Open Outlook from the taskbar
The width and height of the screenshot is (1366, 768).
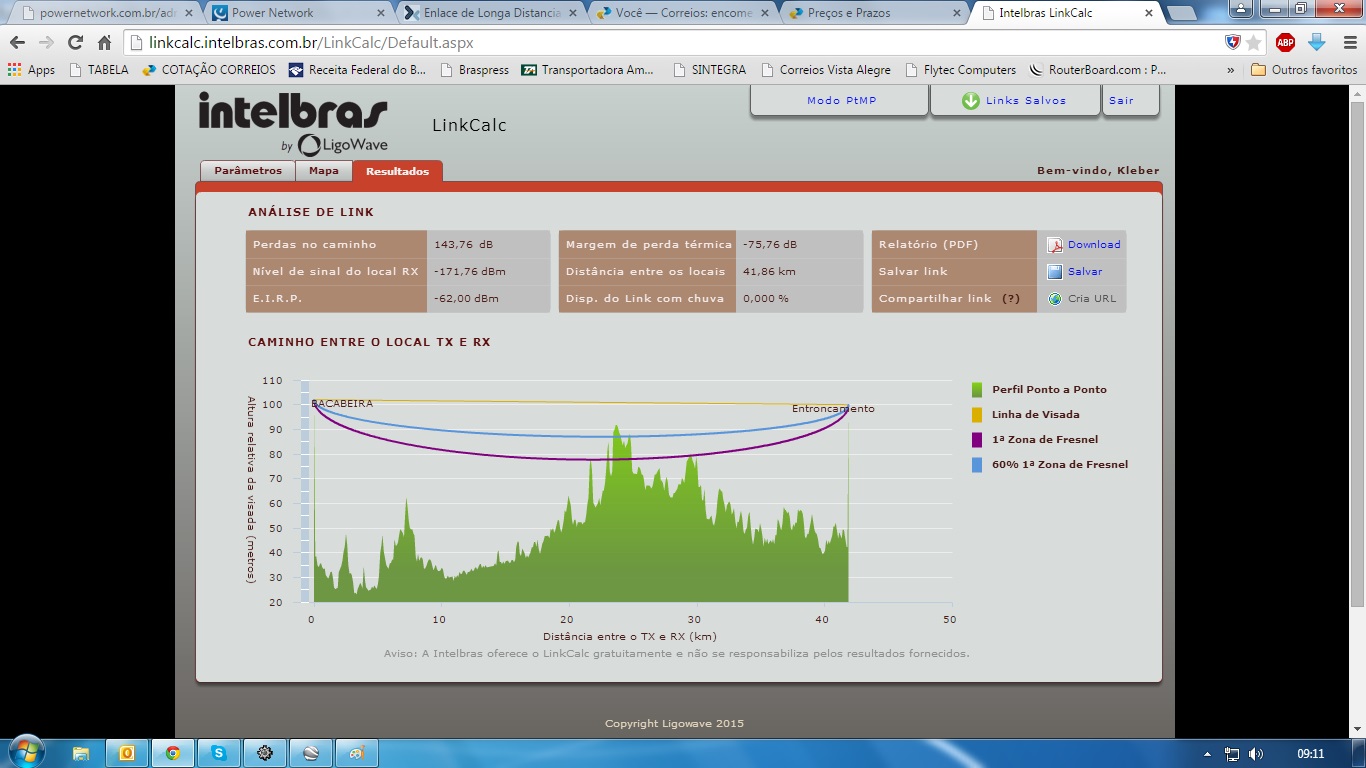pos(127,753)
